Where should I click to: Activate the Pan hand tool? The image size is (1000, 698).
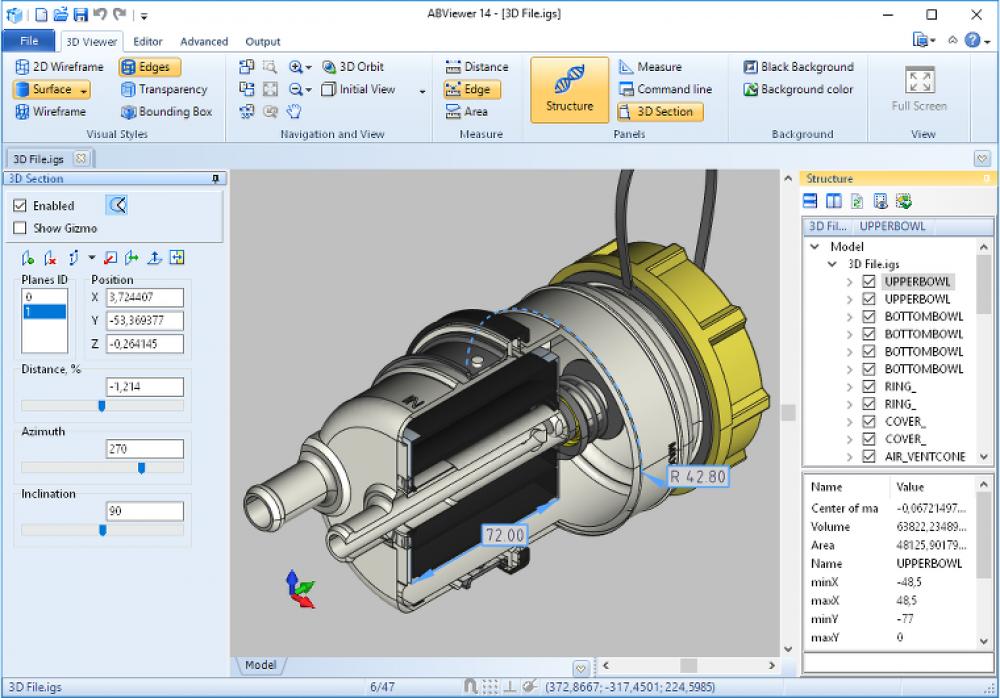point(292,111)
